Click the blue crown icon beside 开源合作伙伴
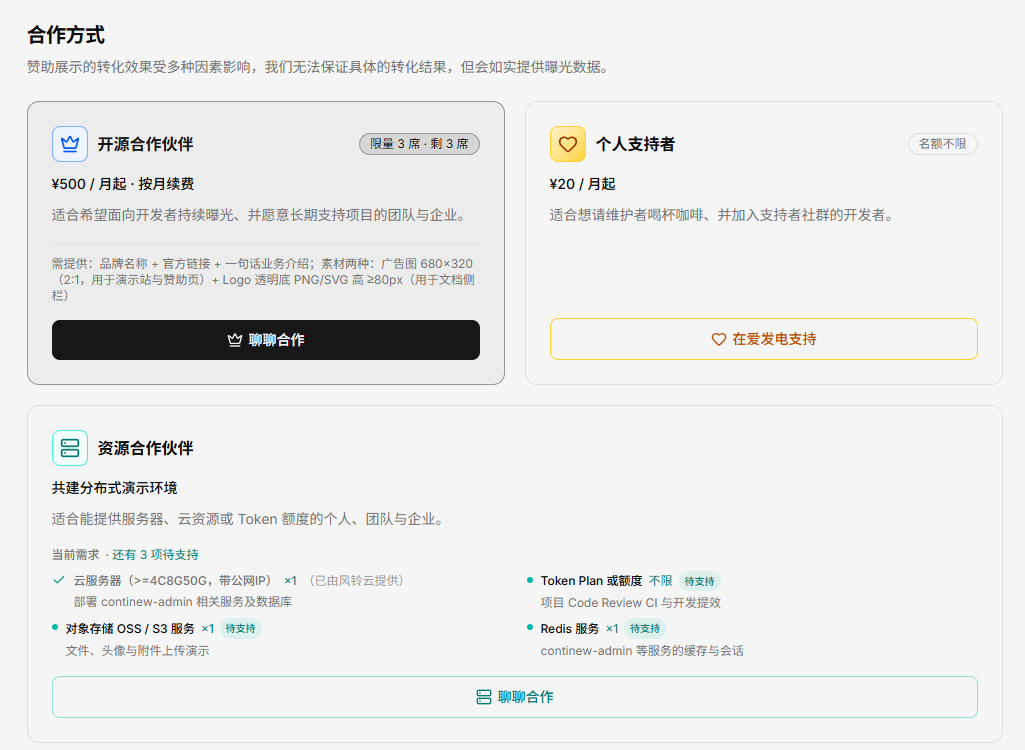Image resolution: width=1025 pixels, height=750 pixels. coord(70,144)
